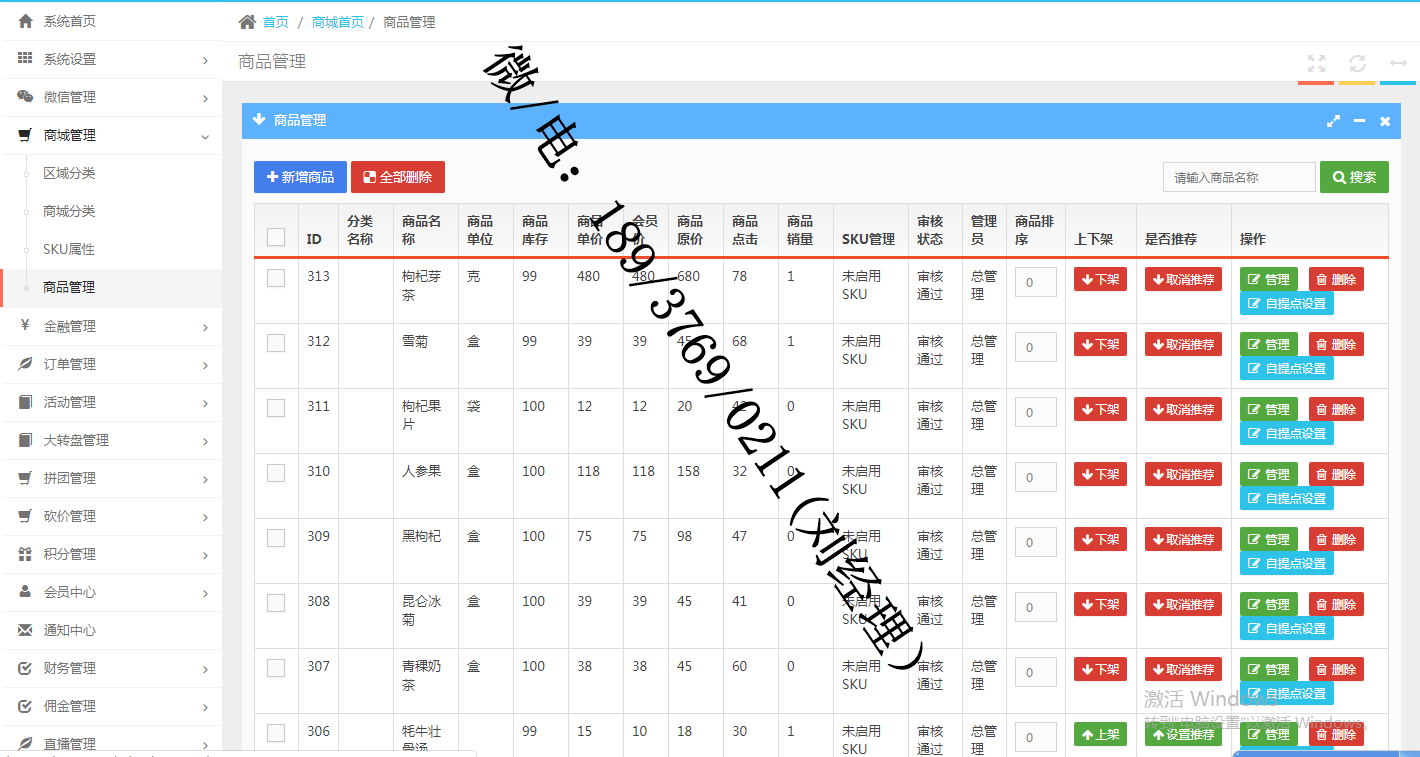The image size is (1420, 757).
Task: Click the leaf icon for 订单管理
Action: pos(26,364)
